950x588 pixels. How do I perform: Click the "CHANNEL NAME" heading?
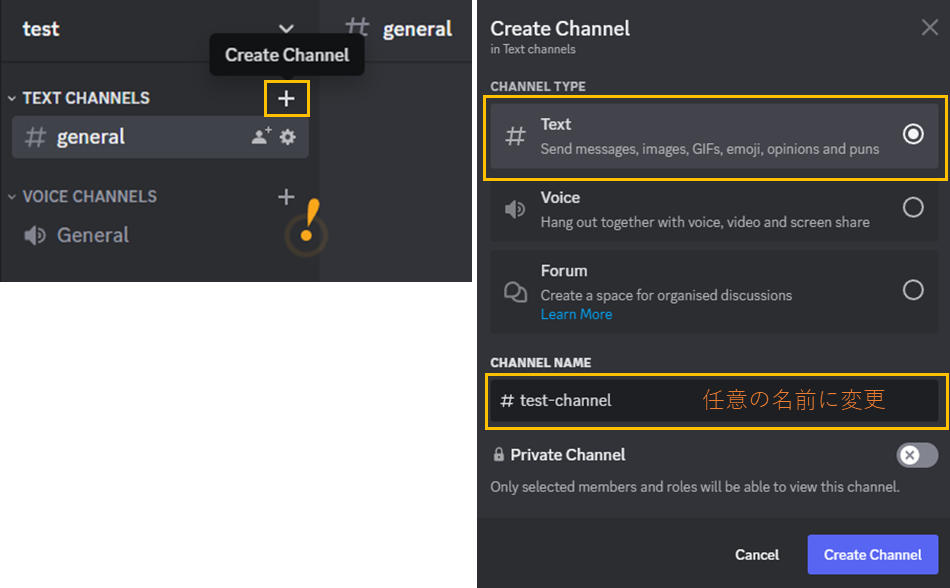point(540,363)
